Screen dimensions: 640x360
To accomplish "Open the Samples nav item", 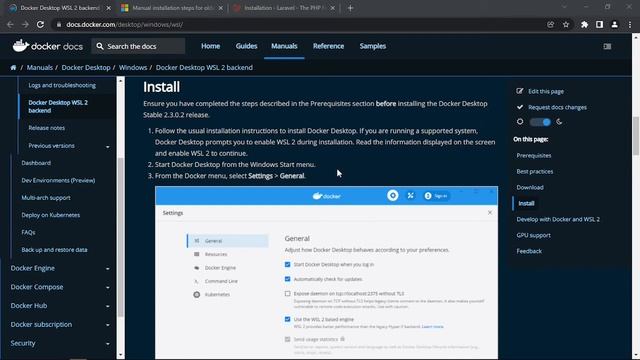I will click(x=373, y=46).
